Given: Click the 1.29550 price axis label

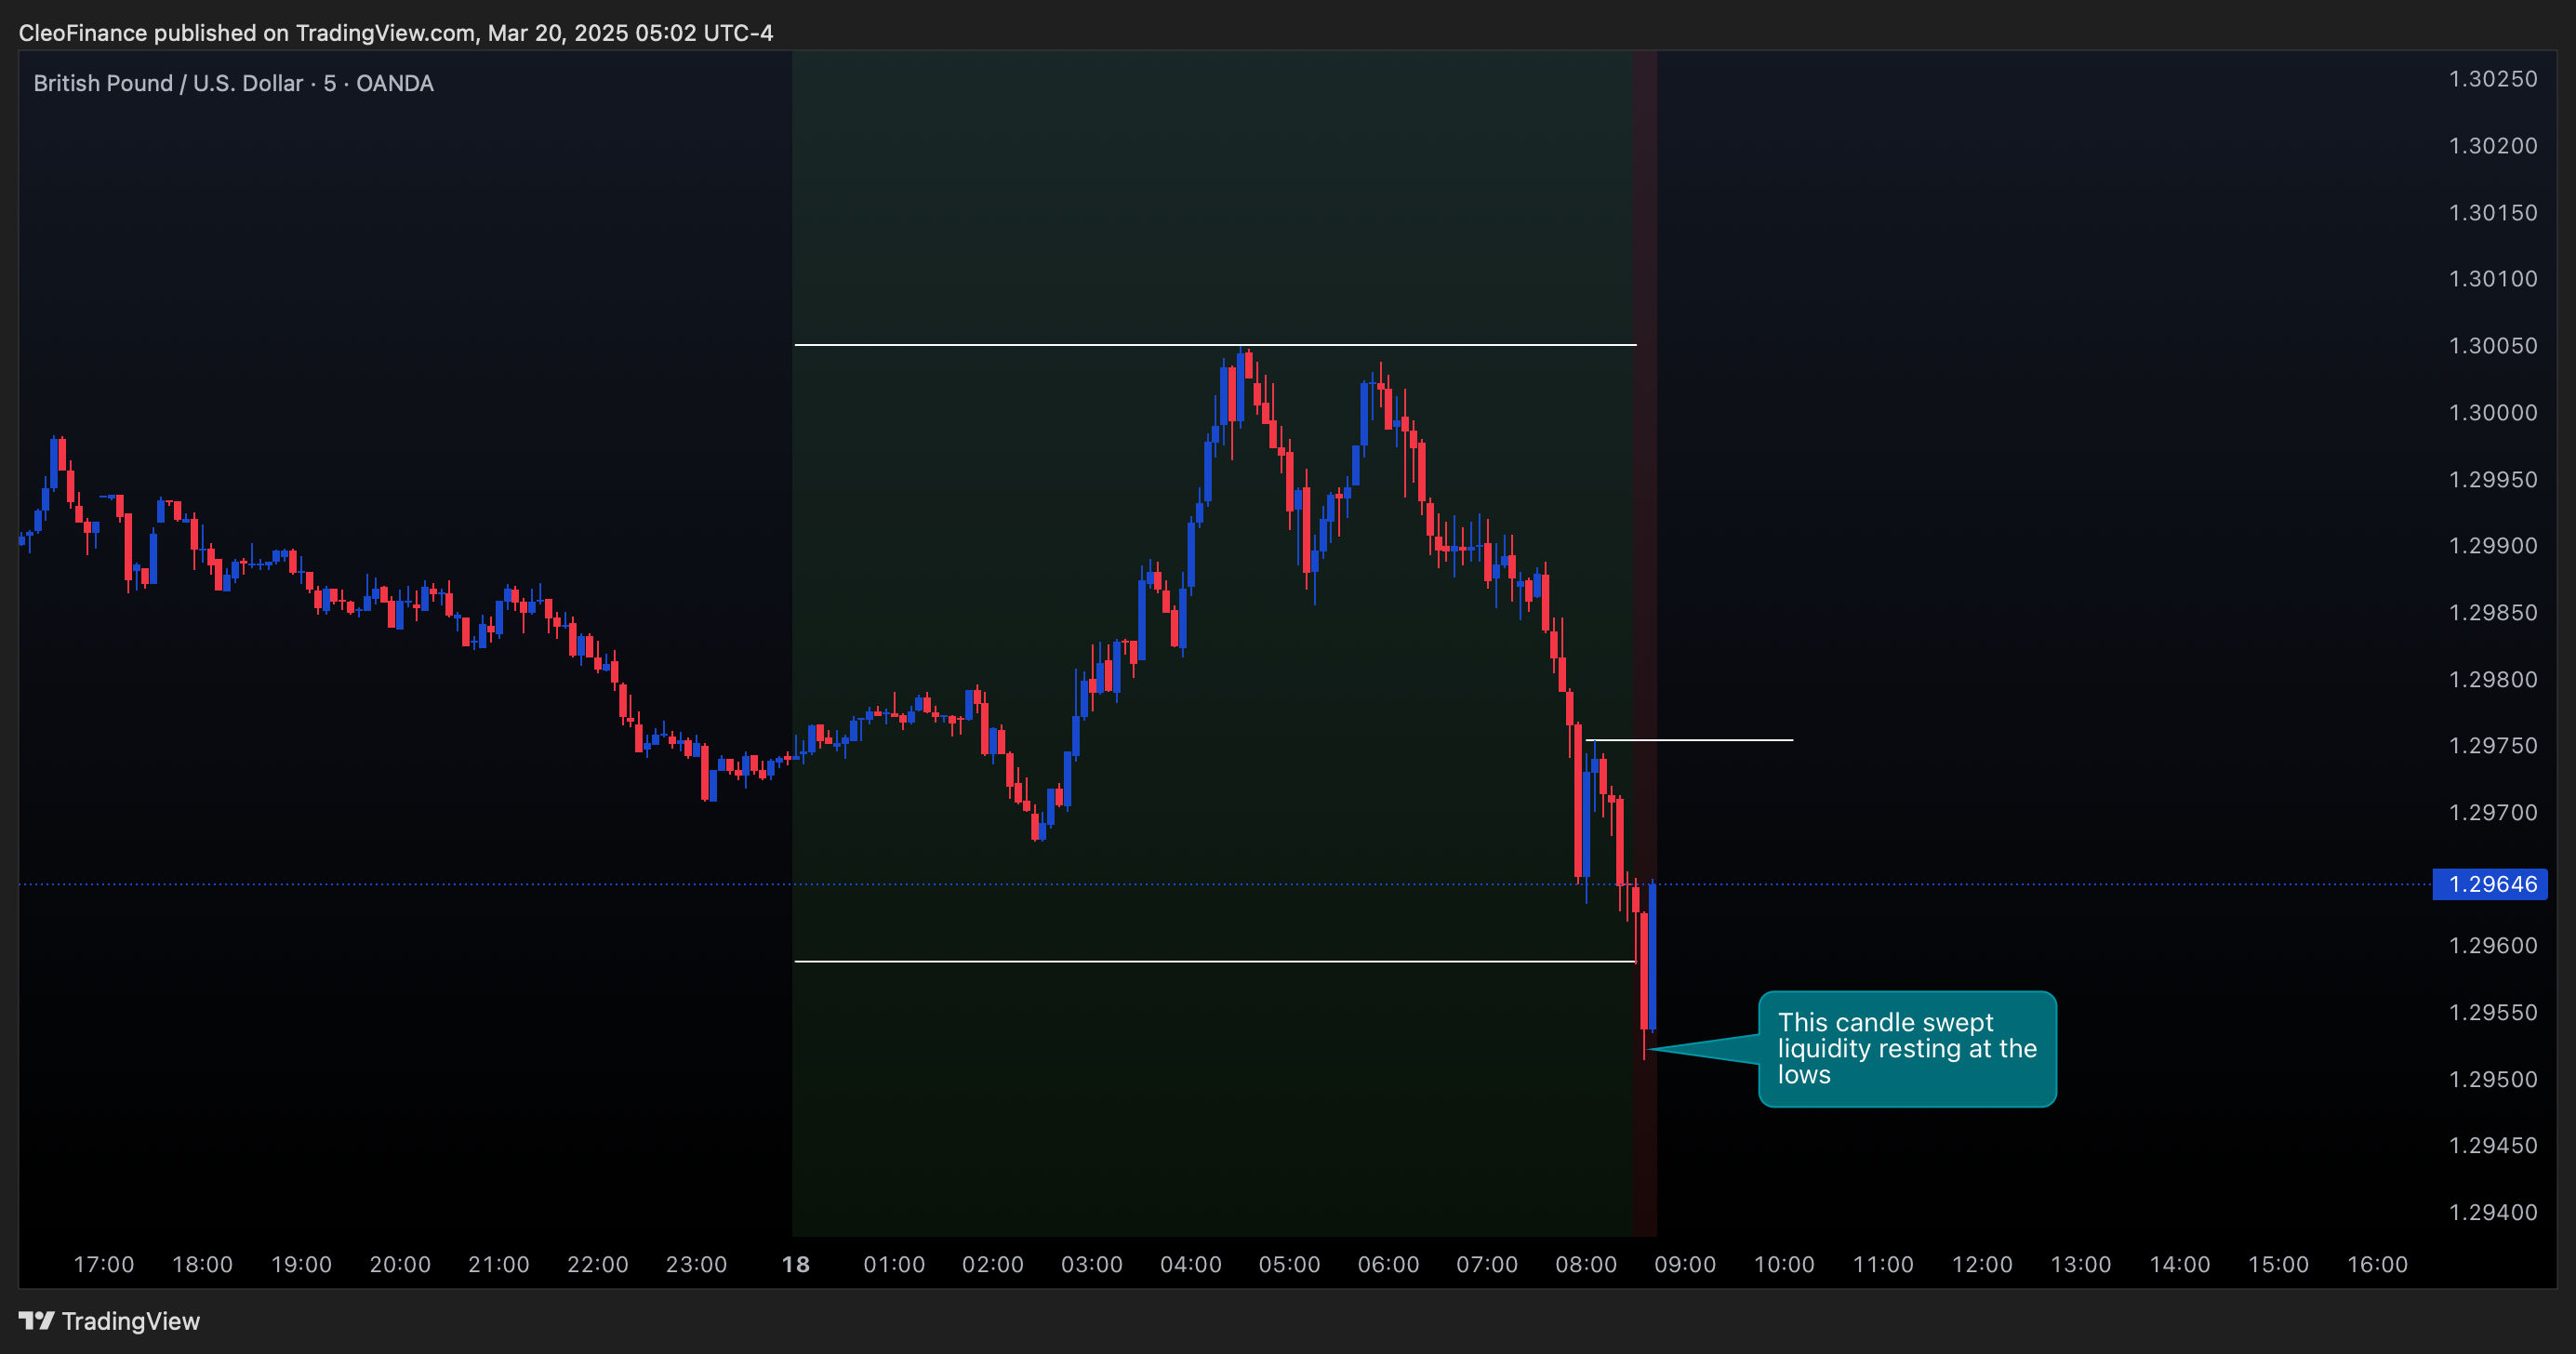Looking at the screenshot, I should 2493,1013.
